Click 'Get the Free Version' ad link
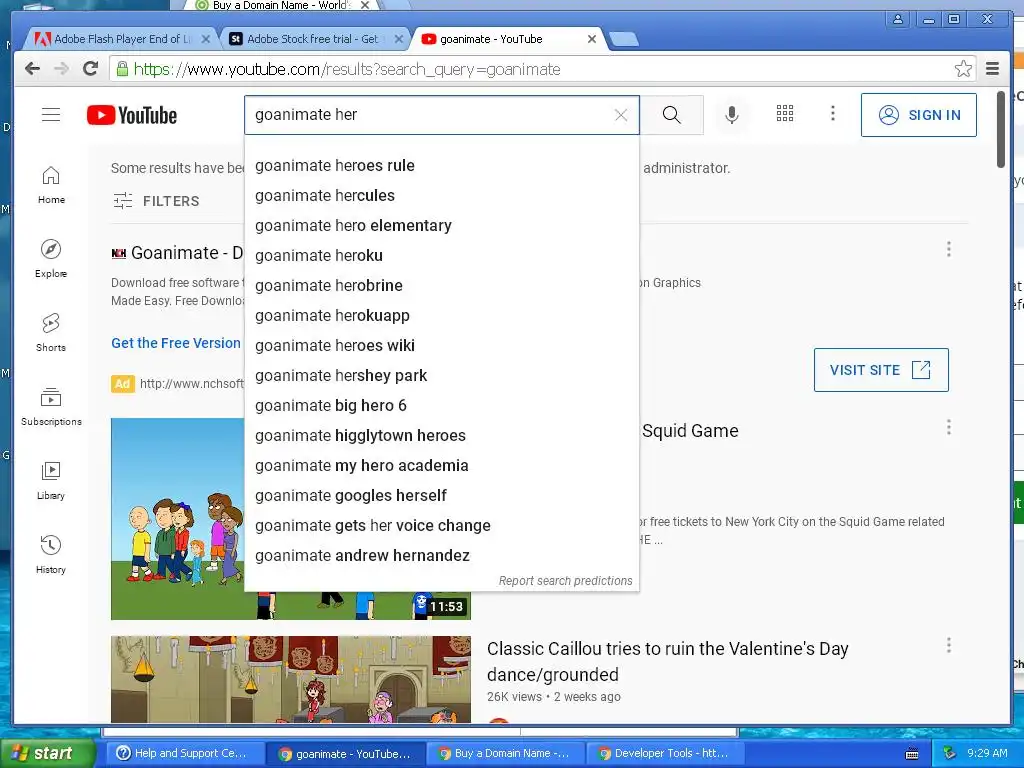Image resolution: width=1024 pixels, height=768 pixels. tap(176, 344)
